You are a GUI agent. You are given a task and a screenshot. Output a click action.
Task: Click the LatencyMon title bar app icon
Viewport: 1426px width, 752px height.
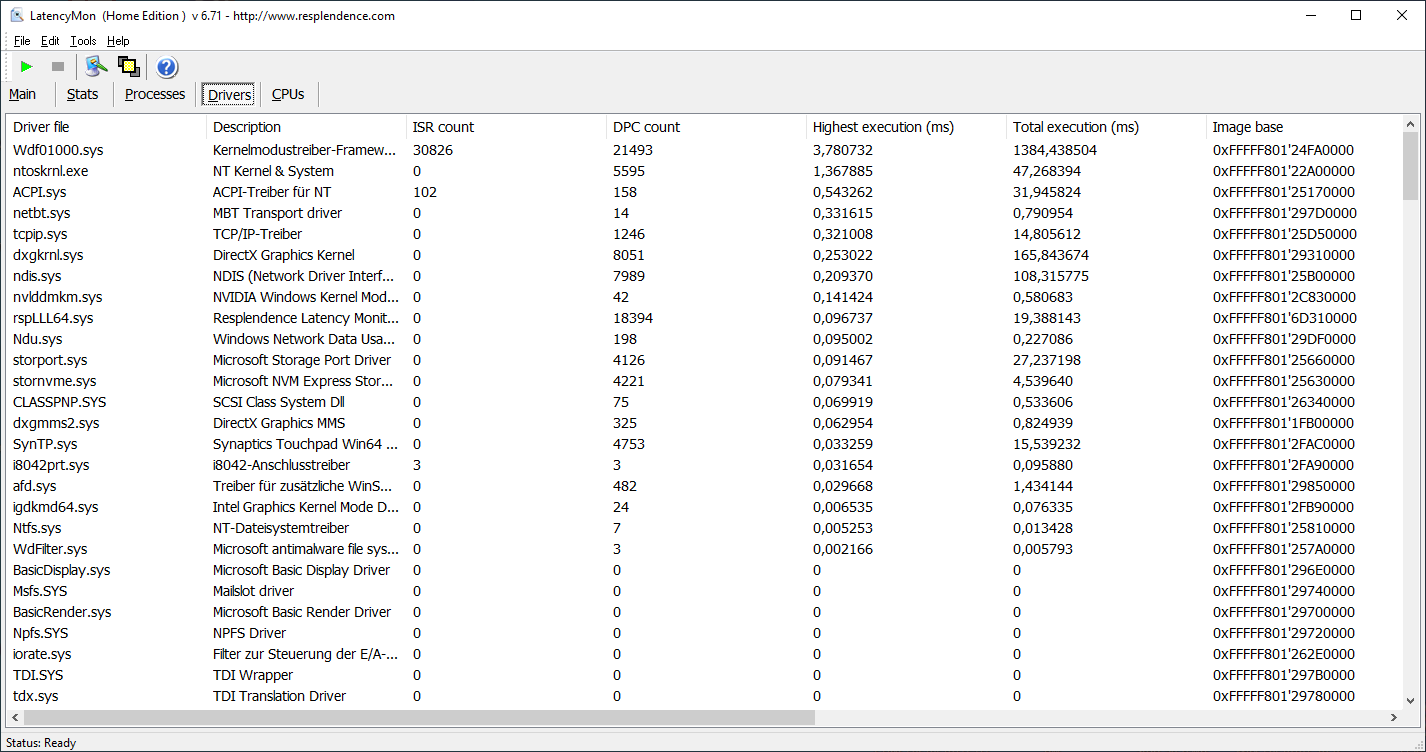17,15
